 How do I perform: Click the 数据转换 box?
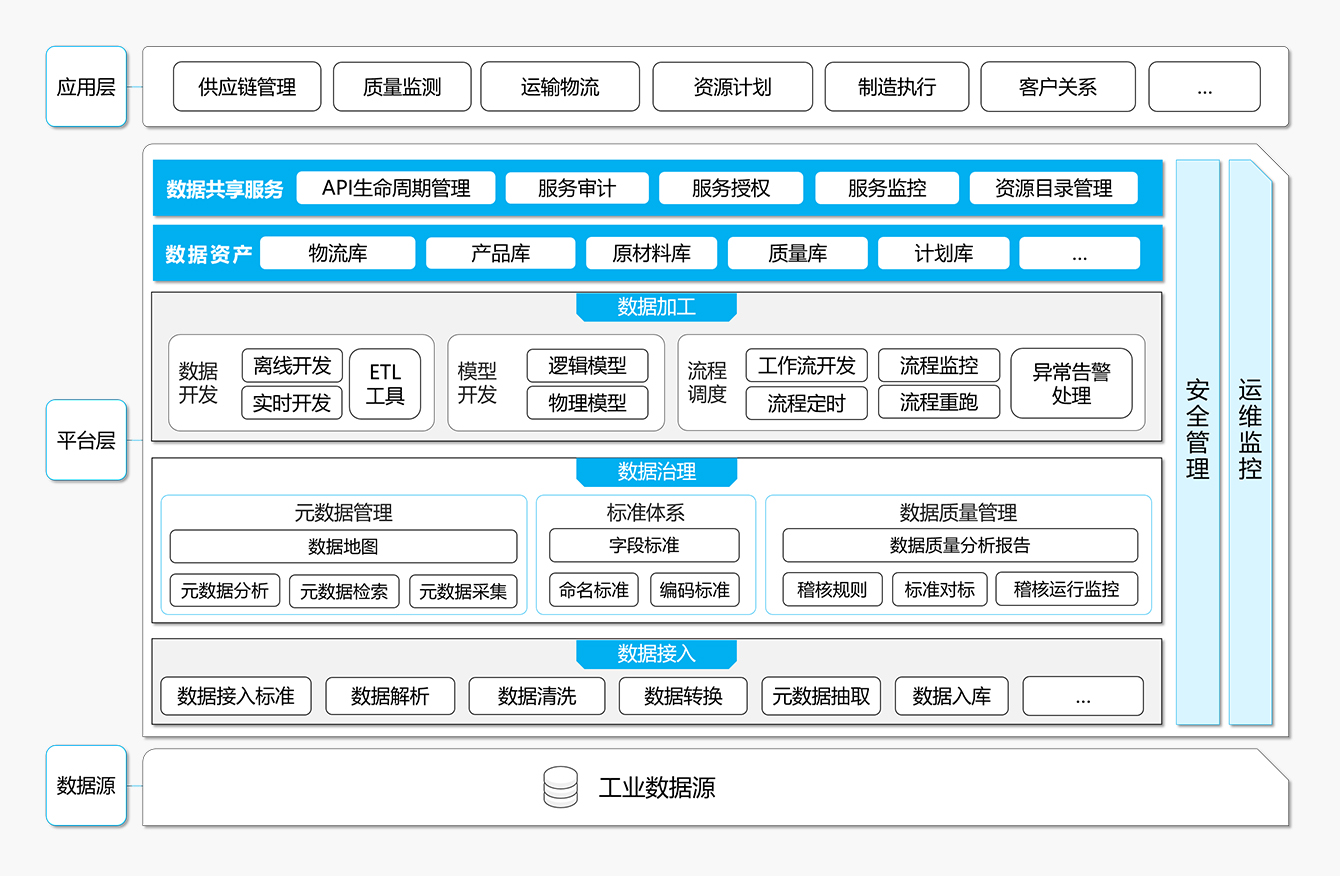click(x=683, y=696)
